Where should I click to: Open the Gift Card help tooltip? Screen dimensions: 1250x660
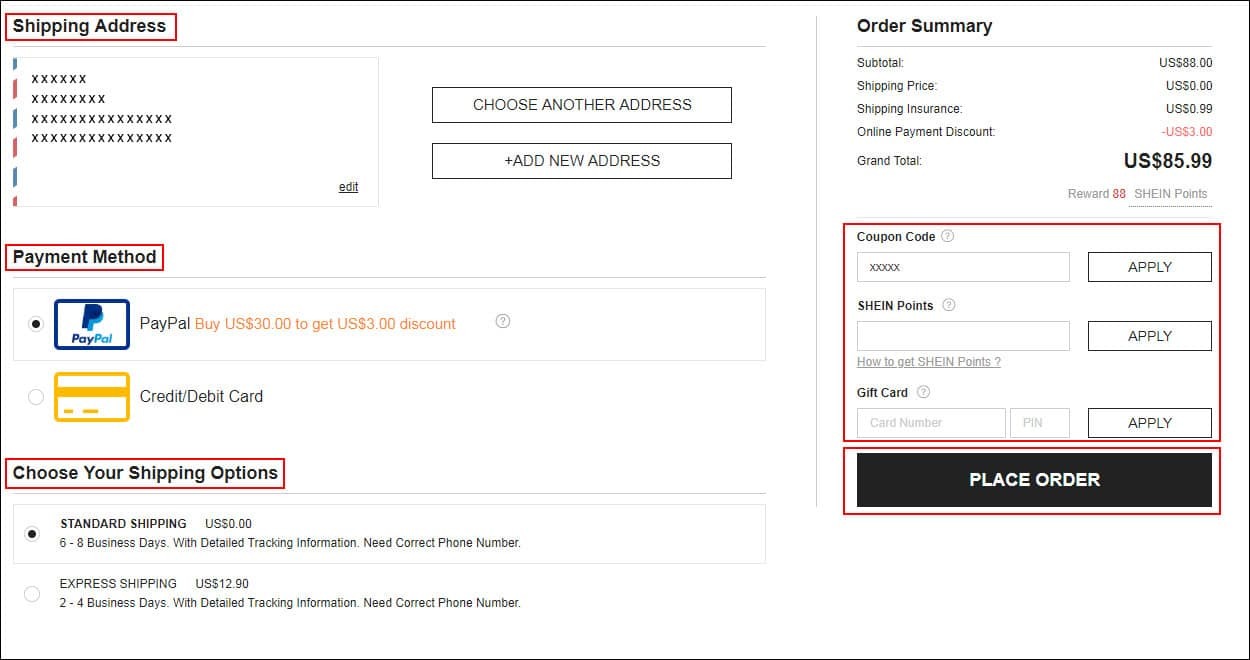[x=921, y=392]
